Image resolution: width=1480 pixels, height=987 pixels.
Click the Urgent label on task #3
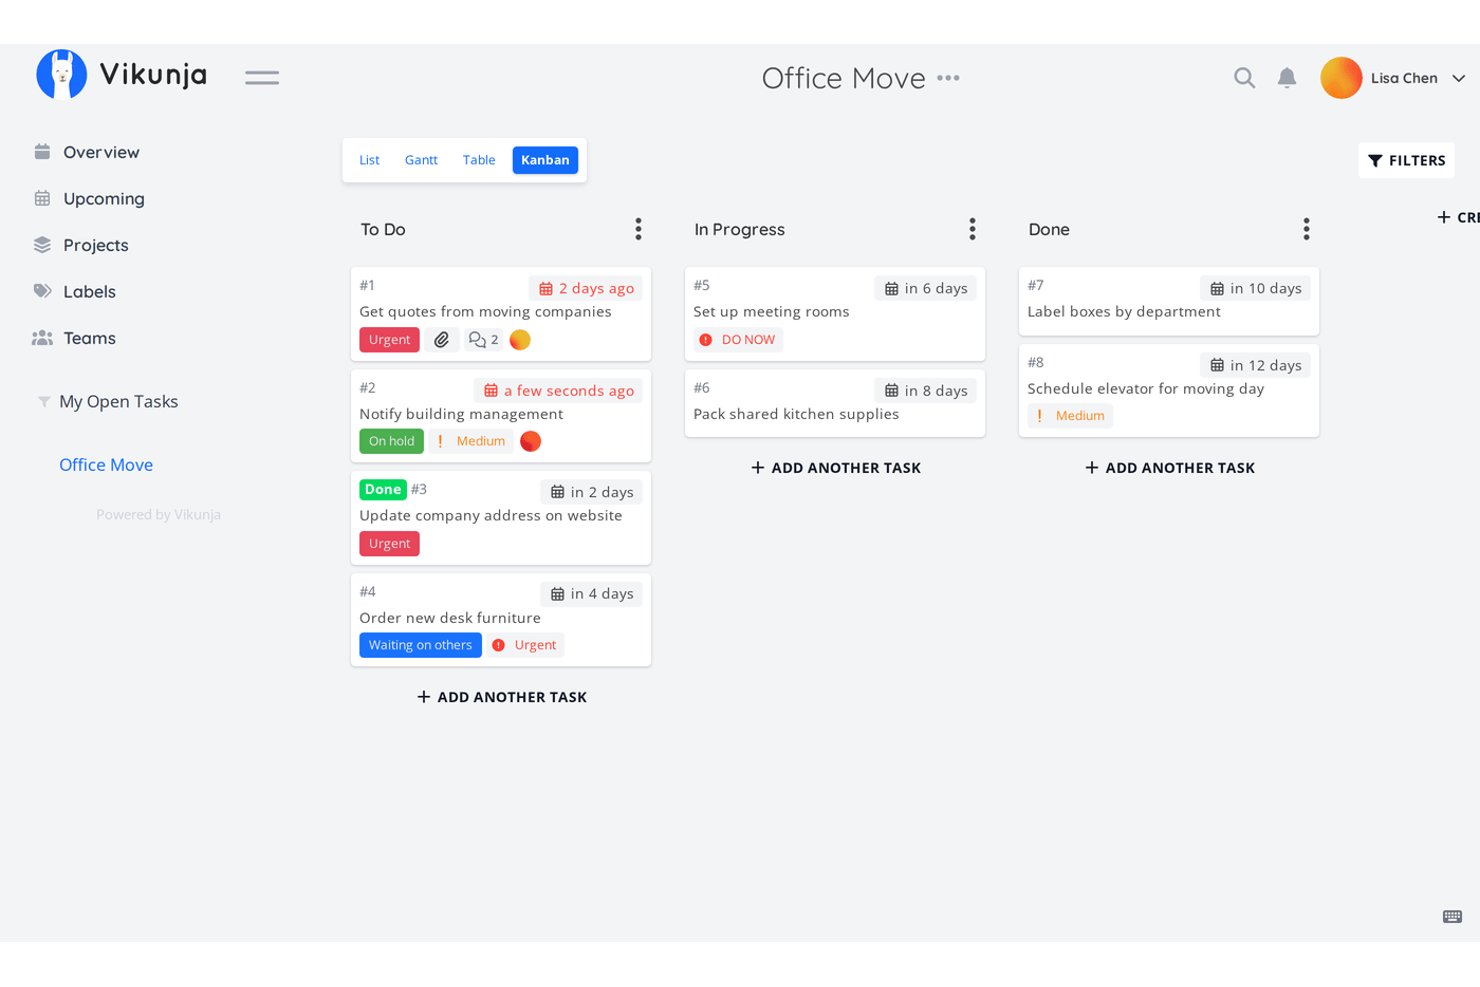(x=389, y=544)
